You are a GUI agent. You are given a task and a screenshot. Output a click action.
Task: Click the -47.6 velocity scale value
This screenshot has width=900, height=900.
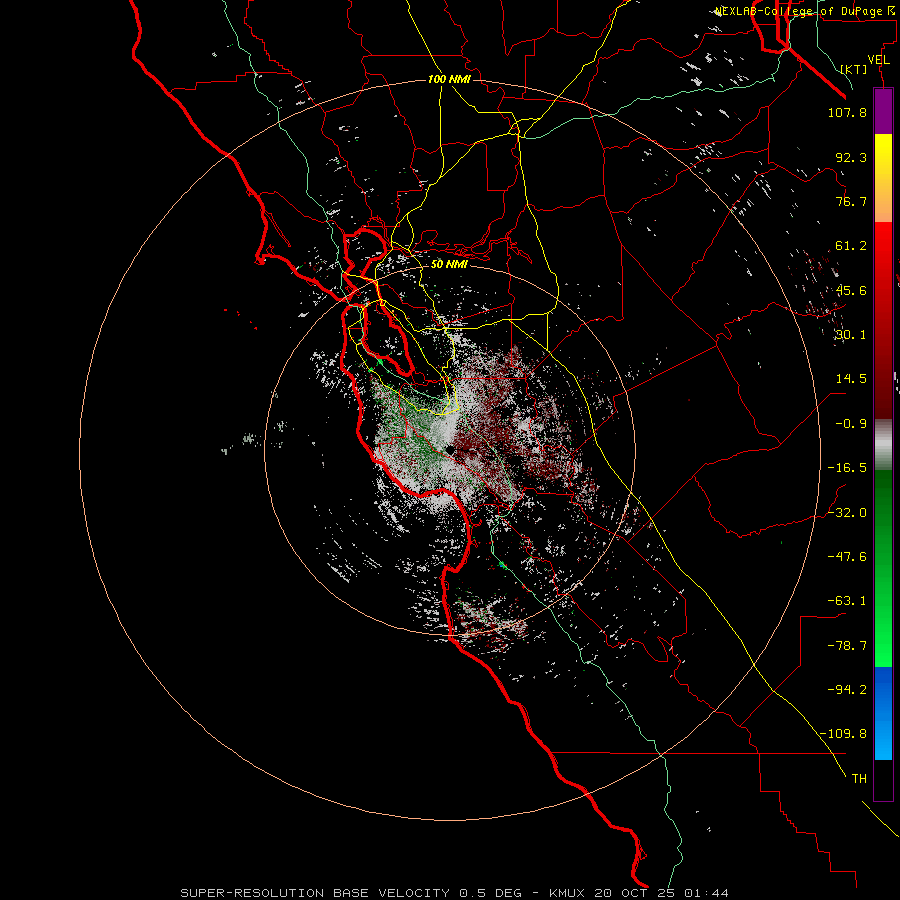pos(847,557)
